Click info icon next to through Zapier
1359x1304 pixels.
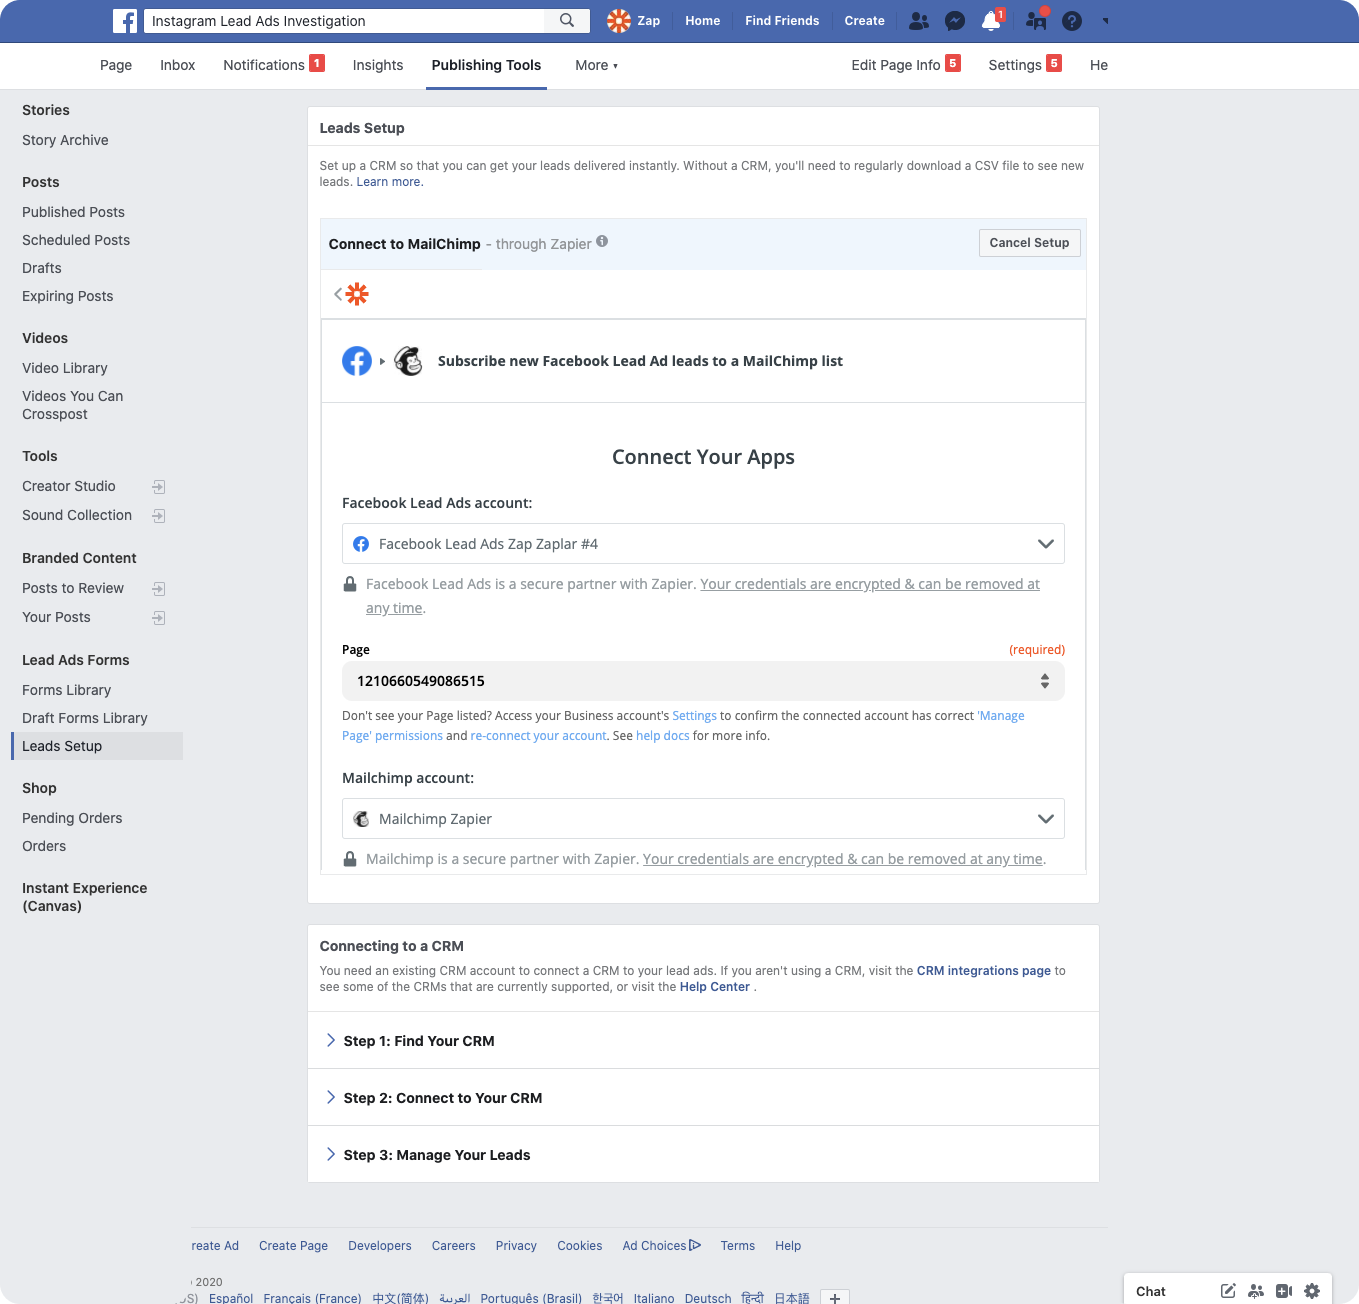tap(602, 241)
